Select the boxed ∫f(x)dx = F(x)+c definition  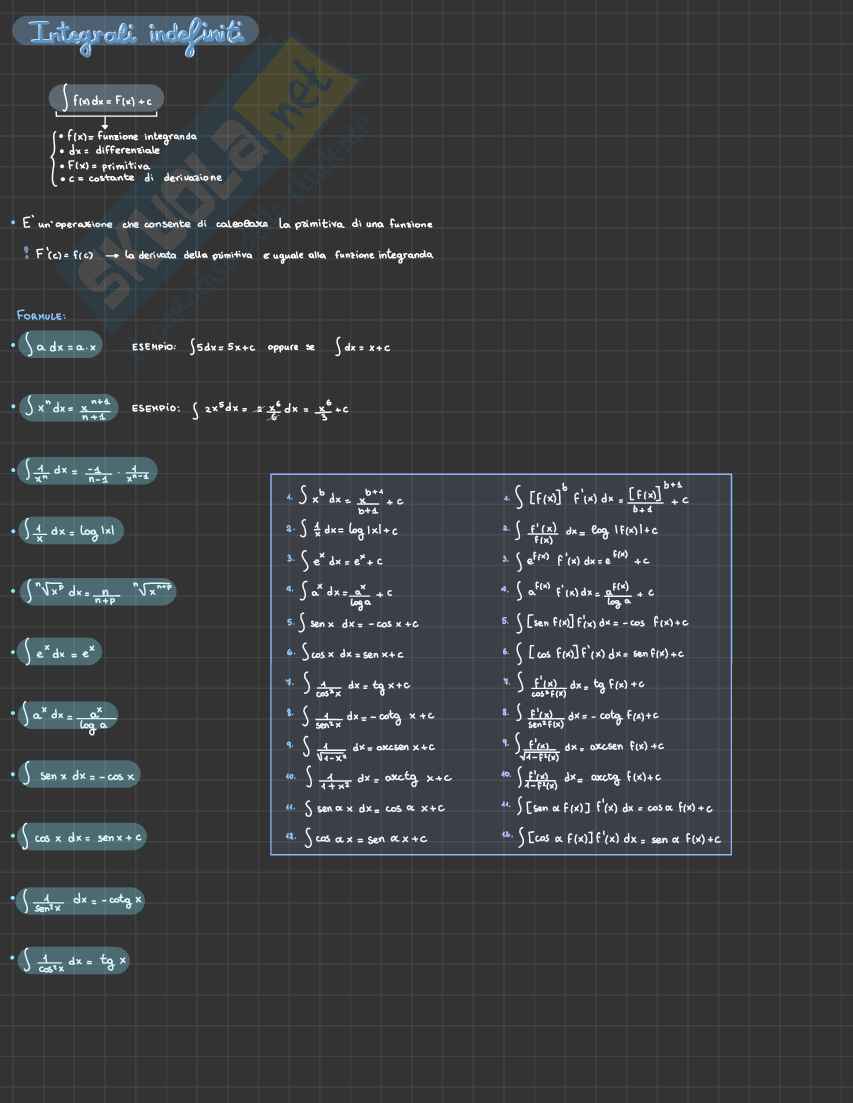click(105, 99)
